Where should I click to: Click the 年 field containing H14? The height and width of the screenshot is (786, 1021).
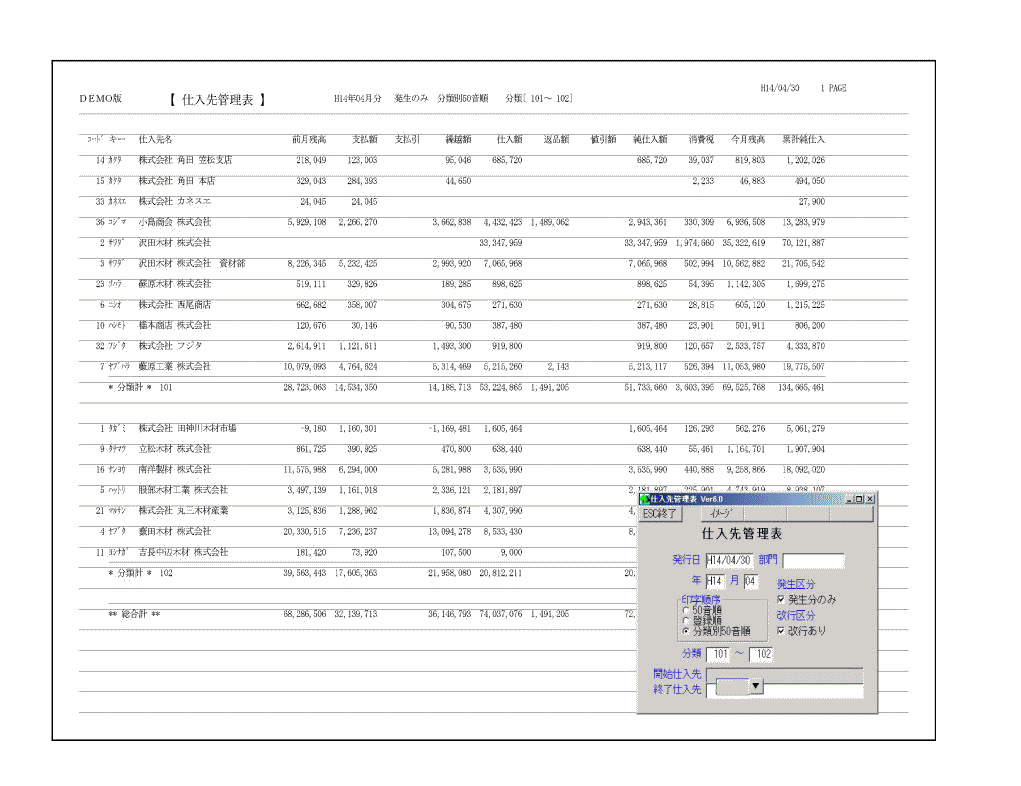coord(714,581)
